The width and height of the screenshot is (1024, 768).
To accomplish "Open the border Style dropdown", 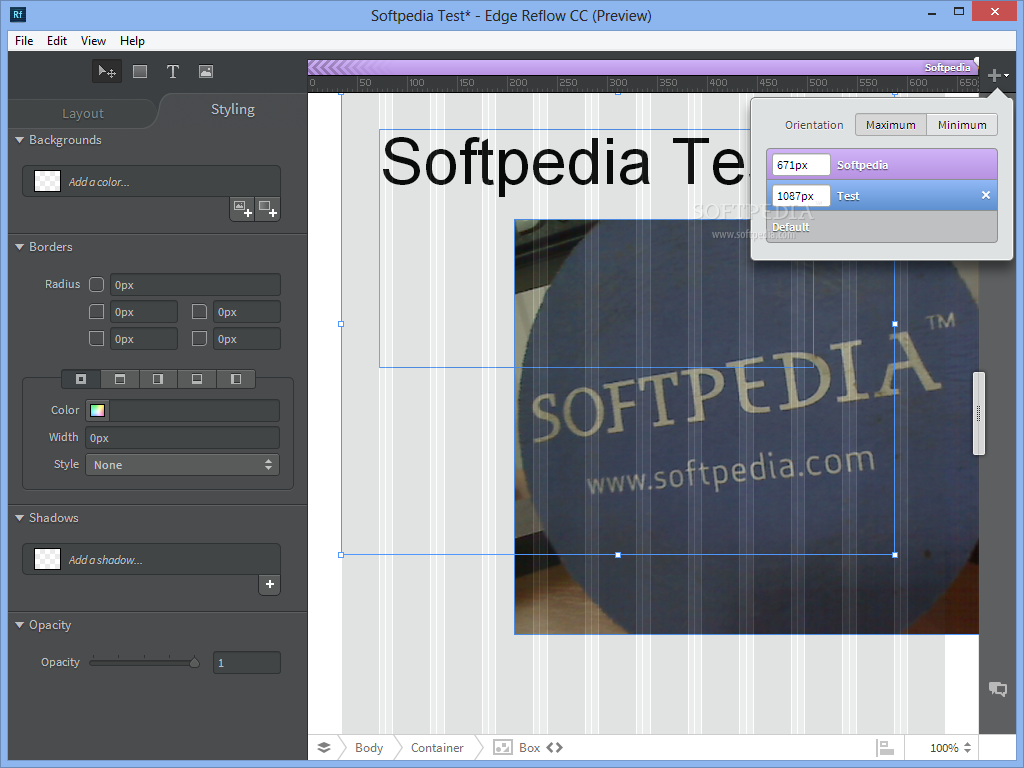I will tap(182, 465).
